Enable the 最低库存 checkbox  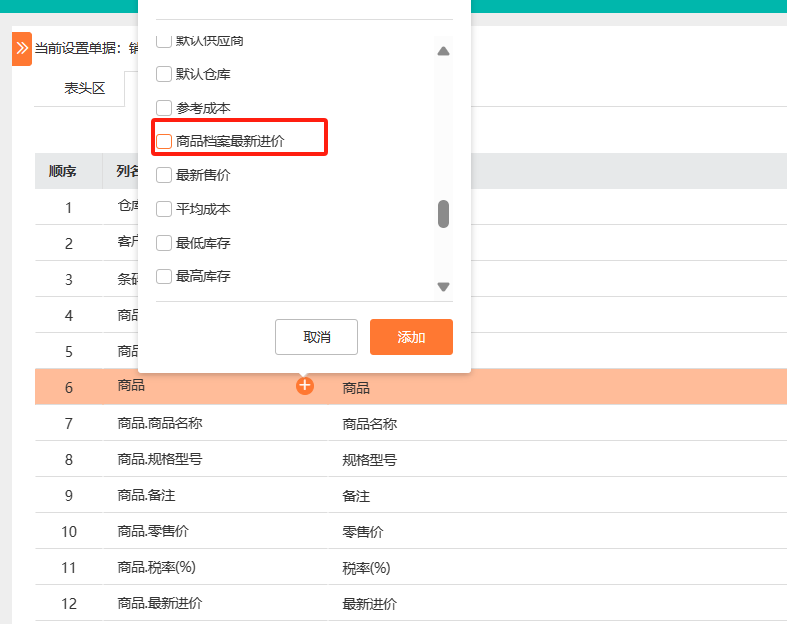click(x=164, y=243)
